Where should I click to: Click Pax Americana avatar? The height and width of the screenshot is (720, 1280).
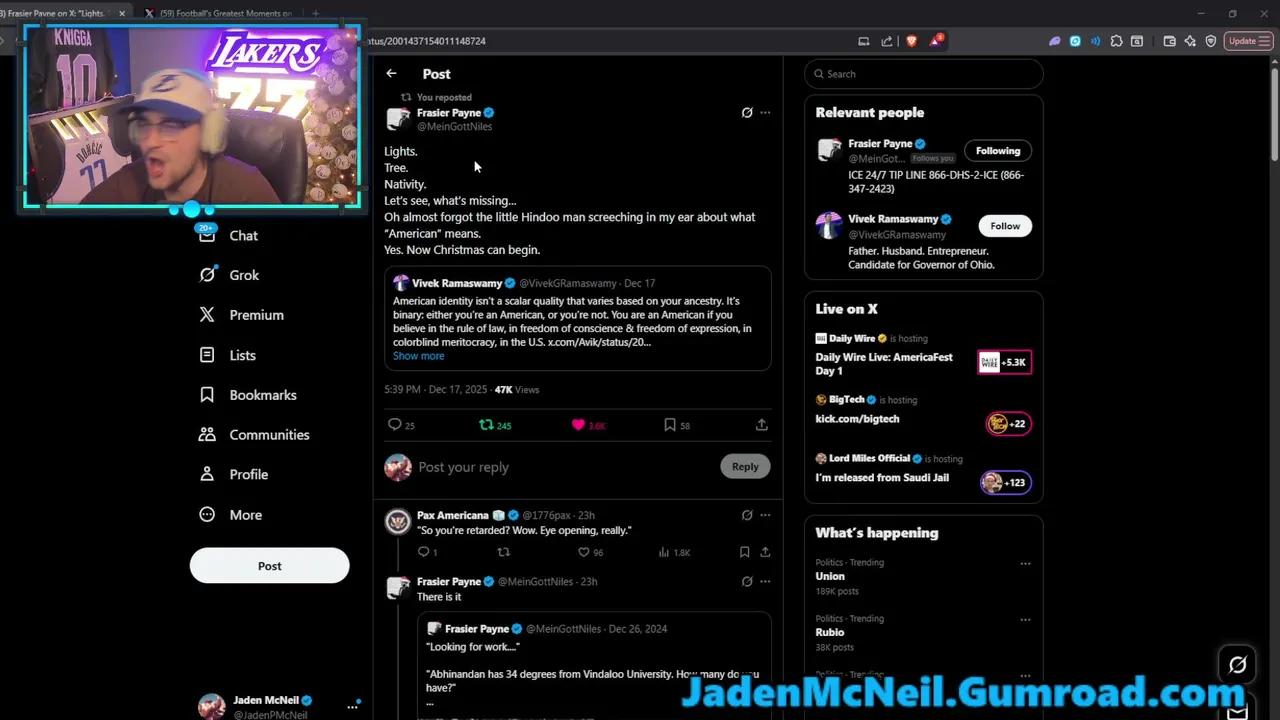(398, 521)
